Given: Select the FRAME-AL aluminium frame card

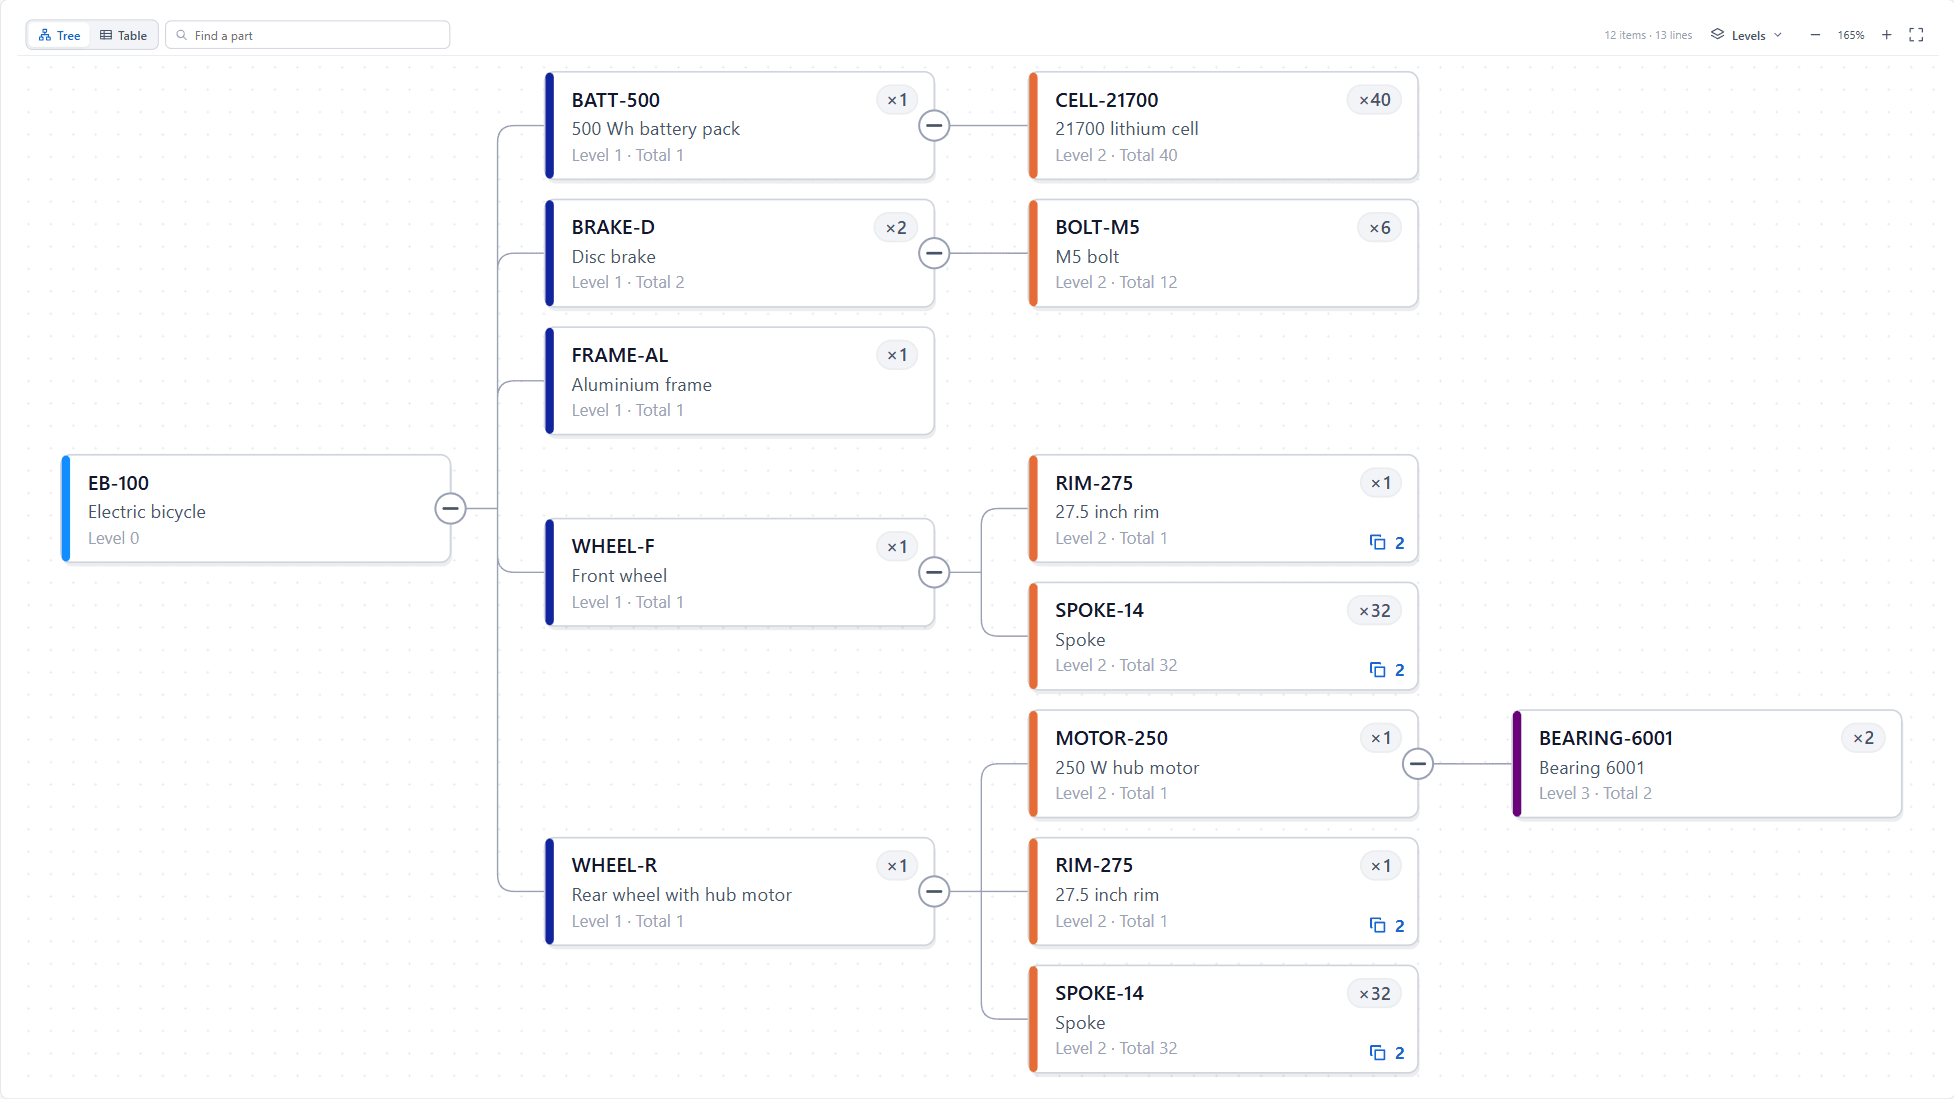Looking at the screenshot, I should (740, 381).
